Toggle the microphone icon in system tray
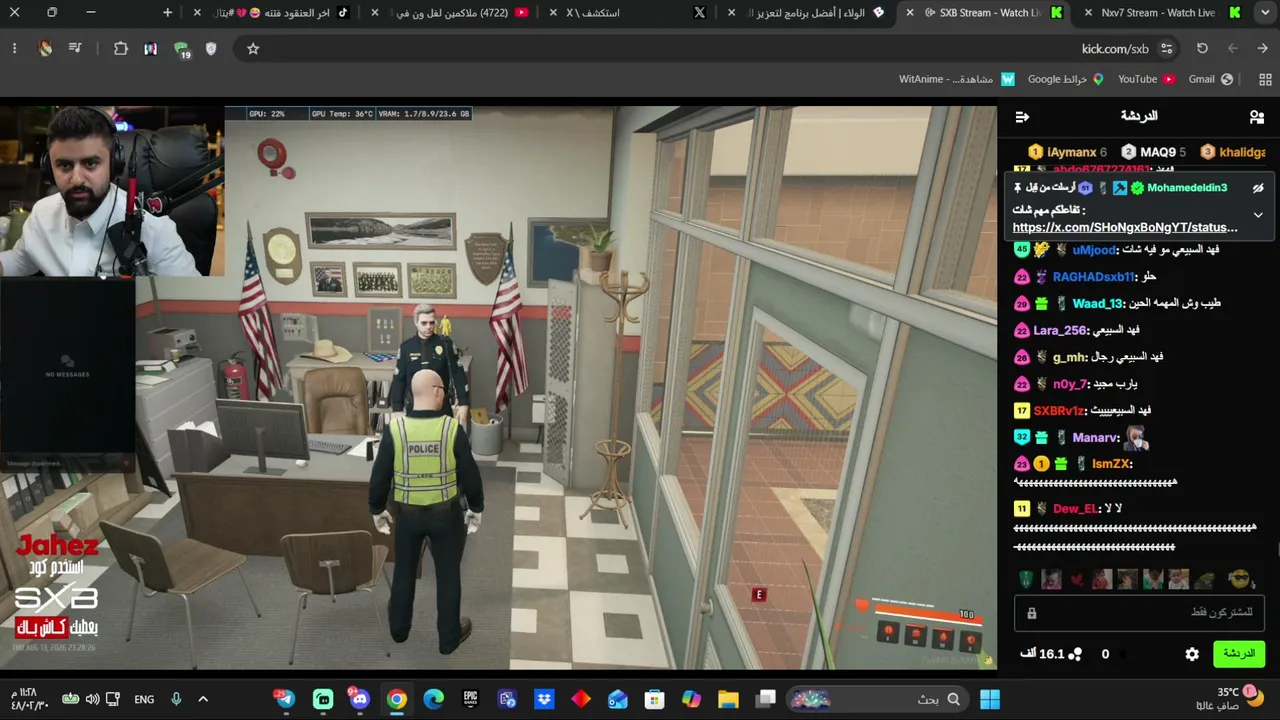Viewport: 1280px width, 720px height. 176,699
